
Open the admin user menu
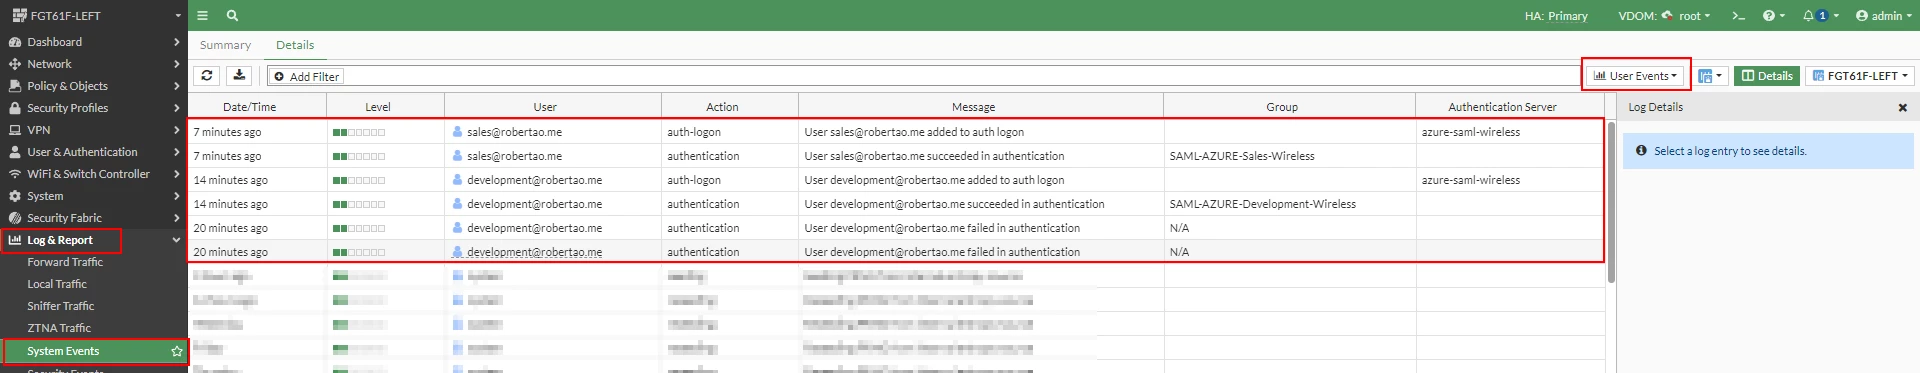(x=1883, y=16)
